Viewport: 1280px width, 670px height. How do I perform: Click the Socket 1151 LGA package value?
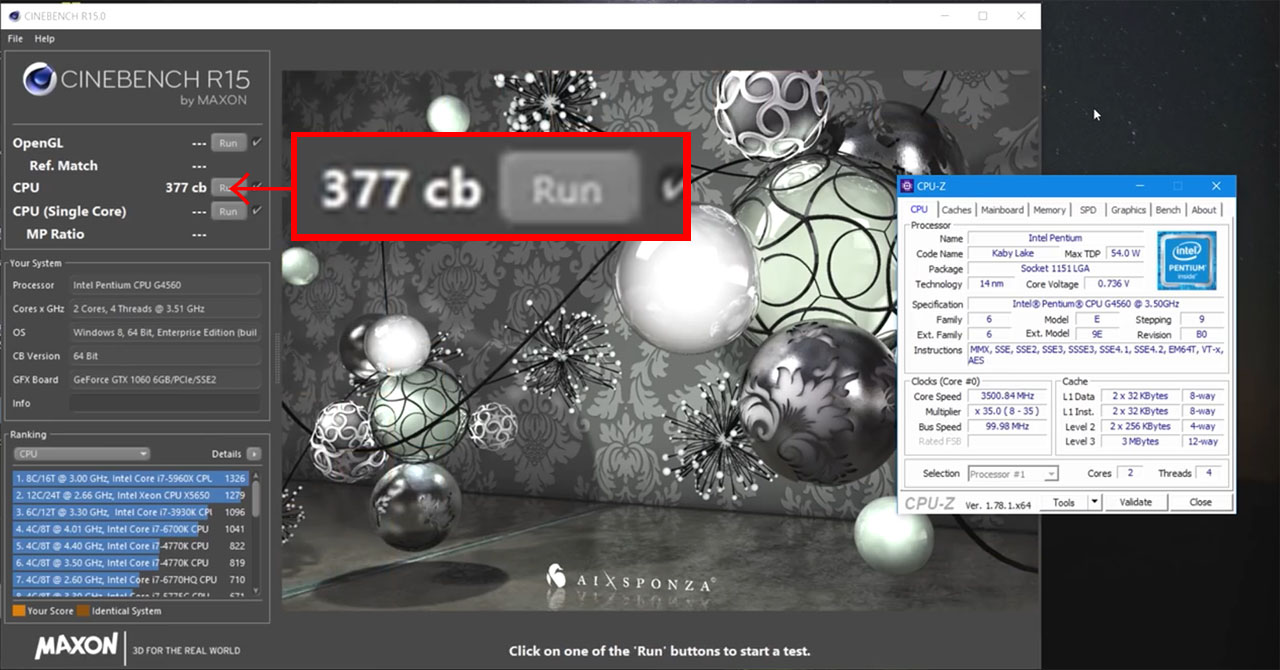pyautogui.click(x=1056, y=269)
